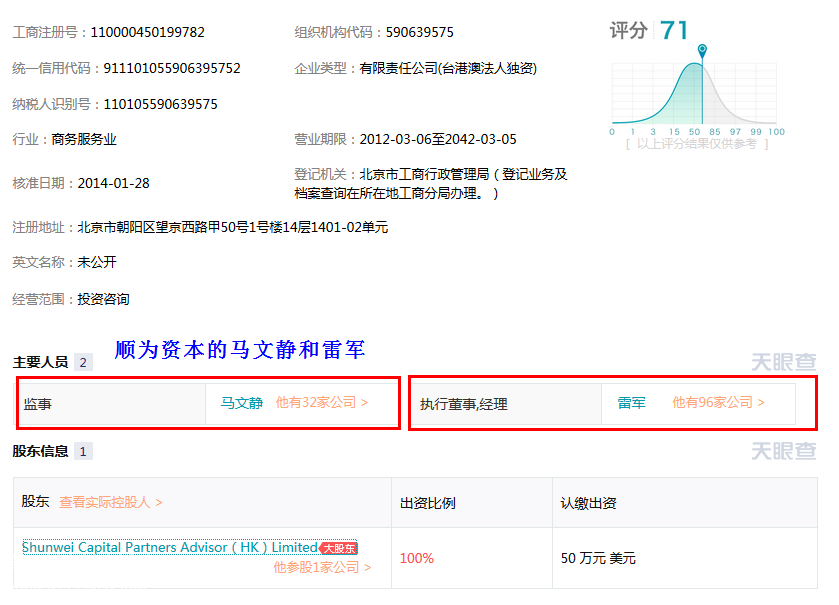Select registration number 110000450199782

(x=148, y=33)
